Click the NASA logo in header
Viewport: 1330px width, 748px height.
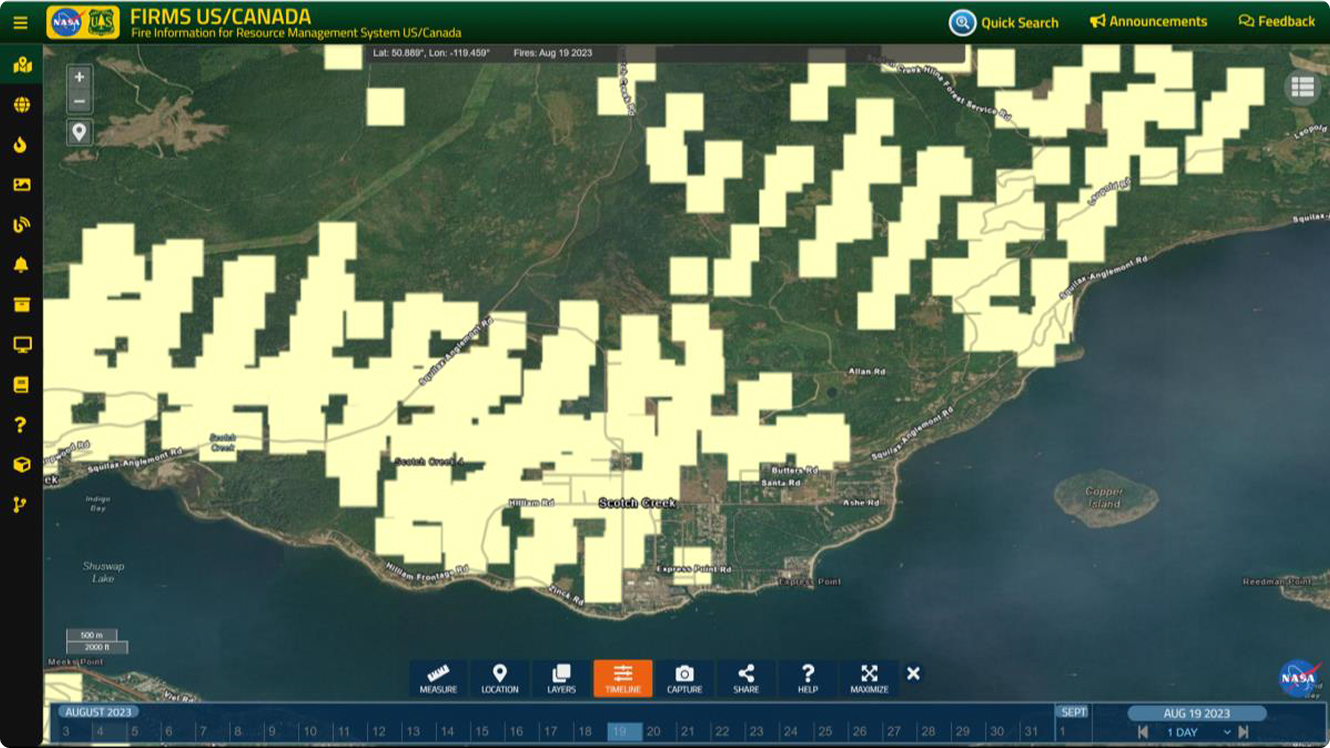65,22
